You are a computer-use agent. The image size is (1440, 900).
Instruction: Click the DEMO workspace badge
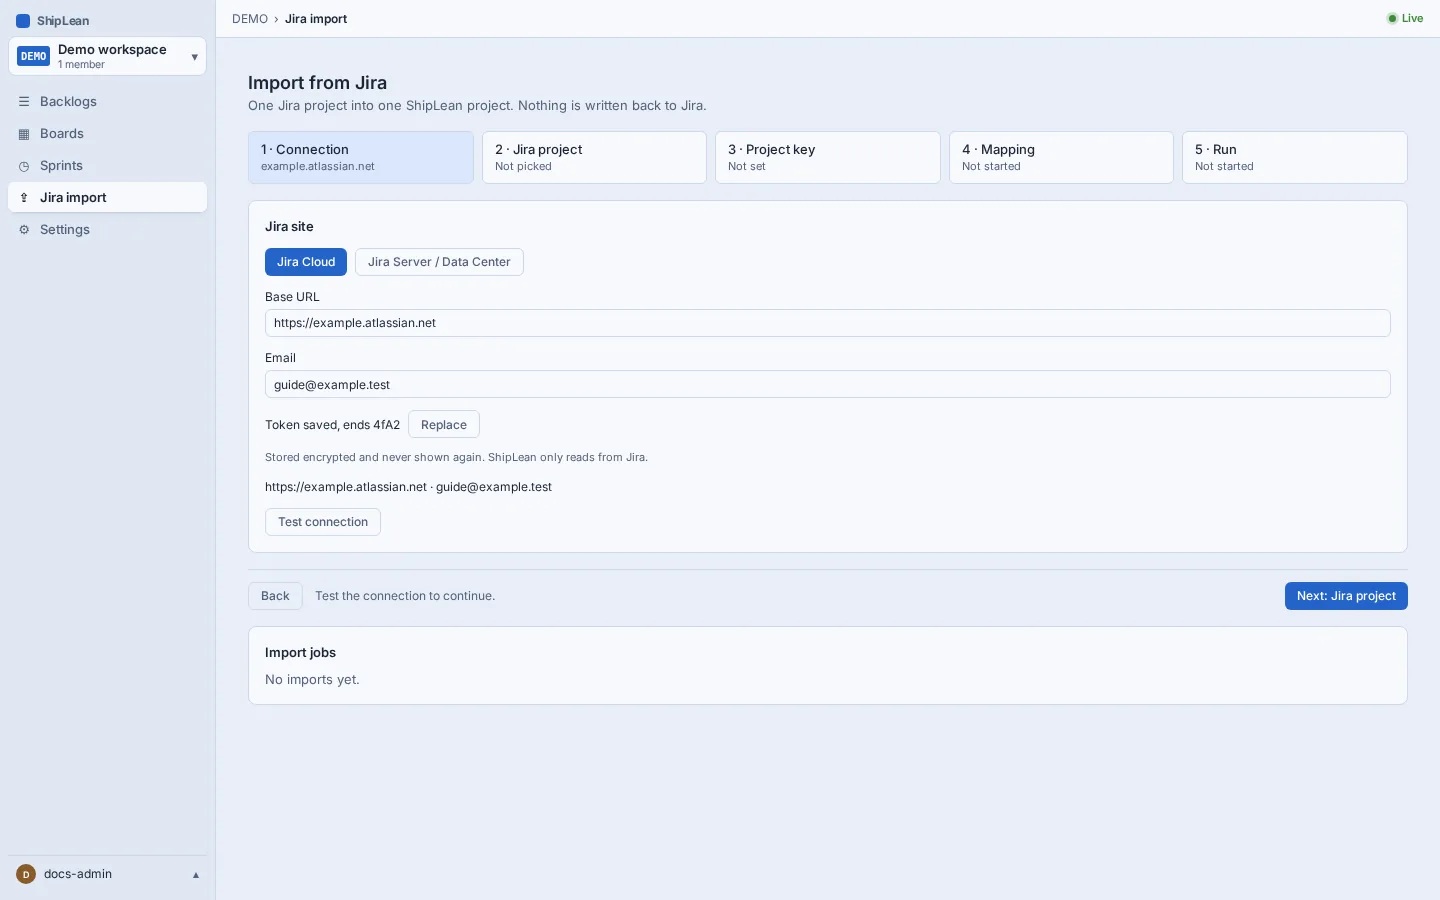(x=34, y=56)
